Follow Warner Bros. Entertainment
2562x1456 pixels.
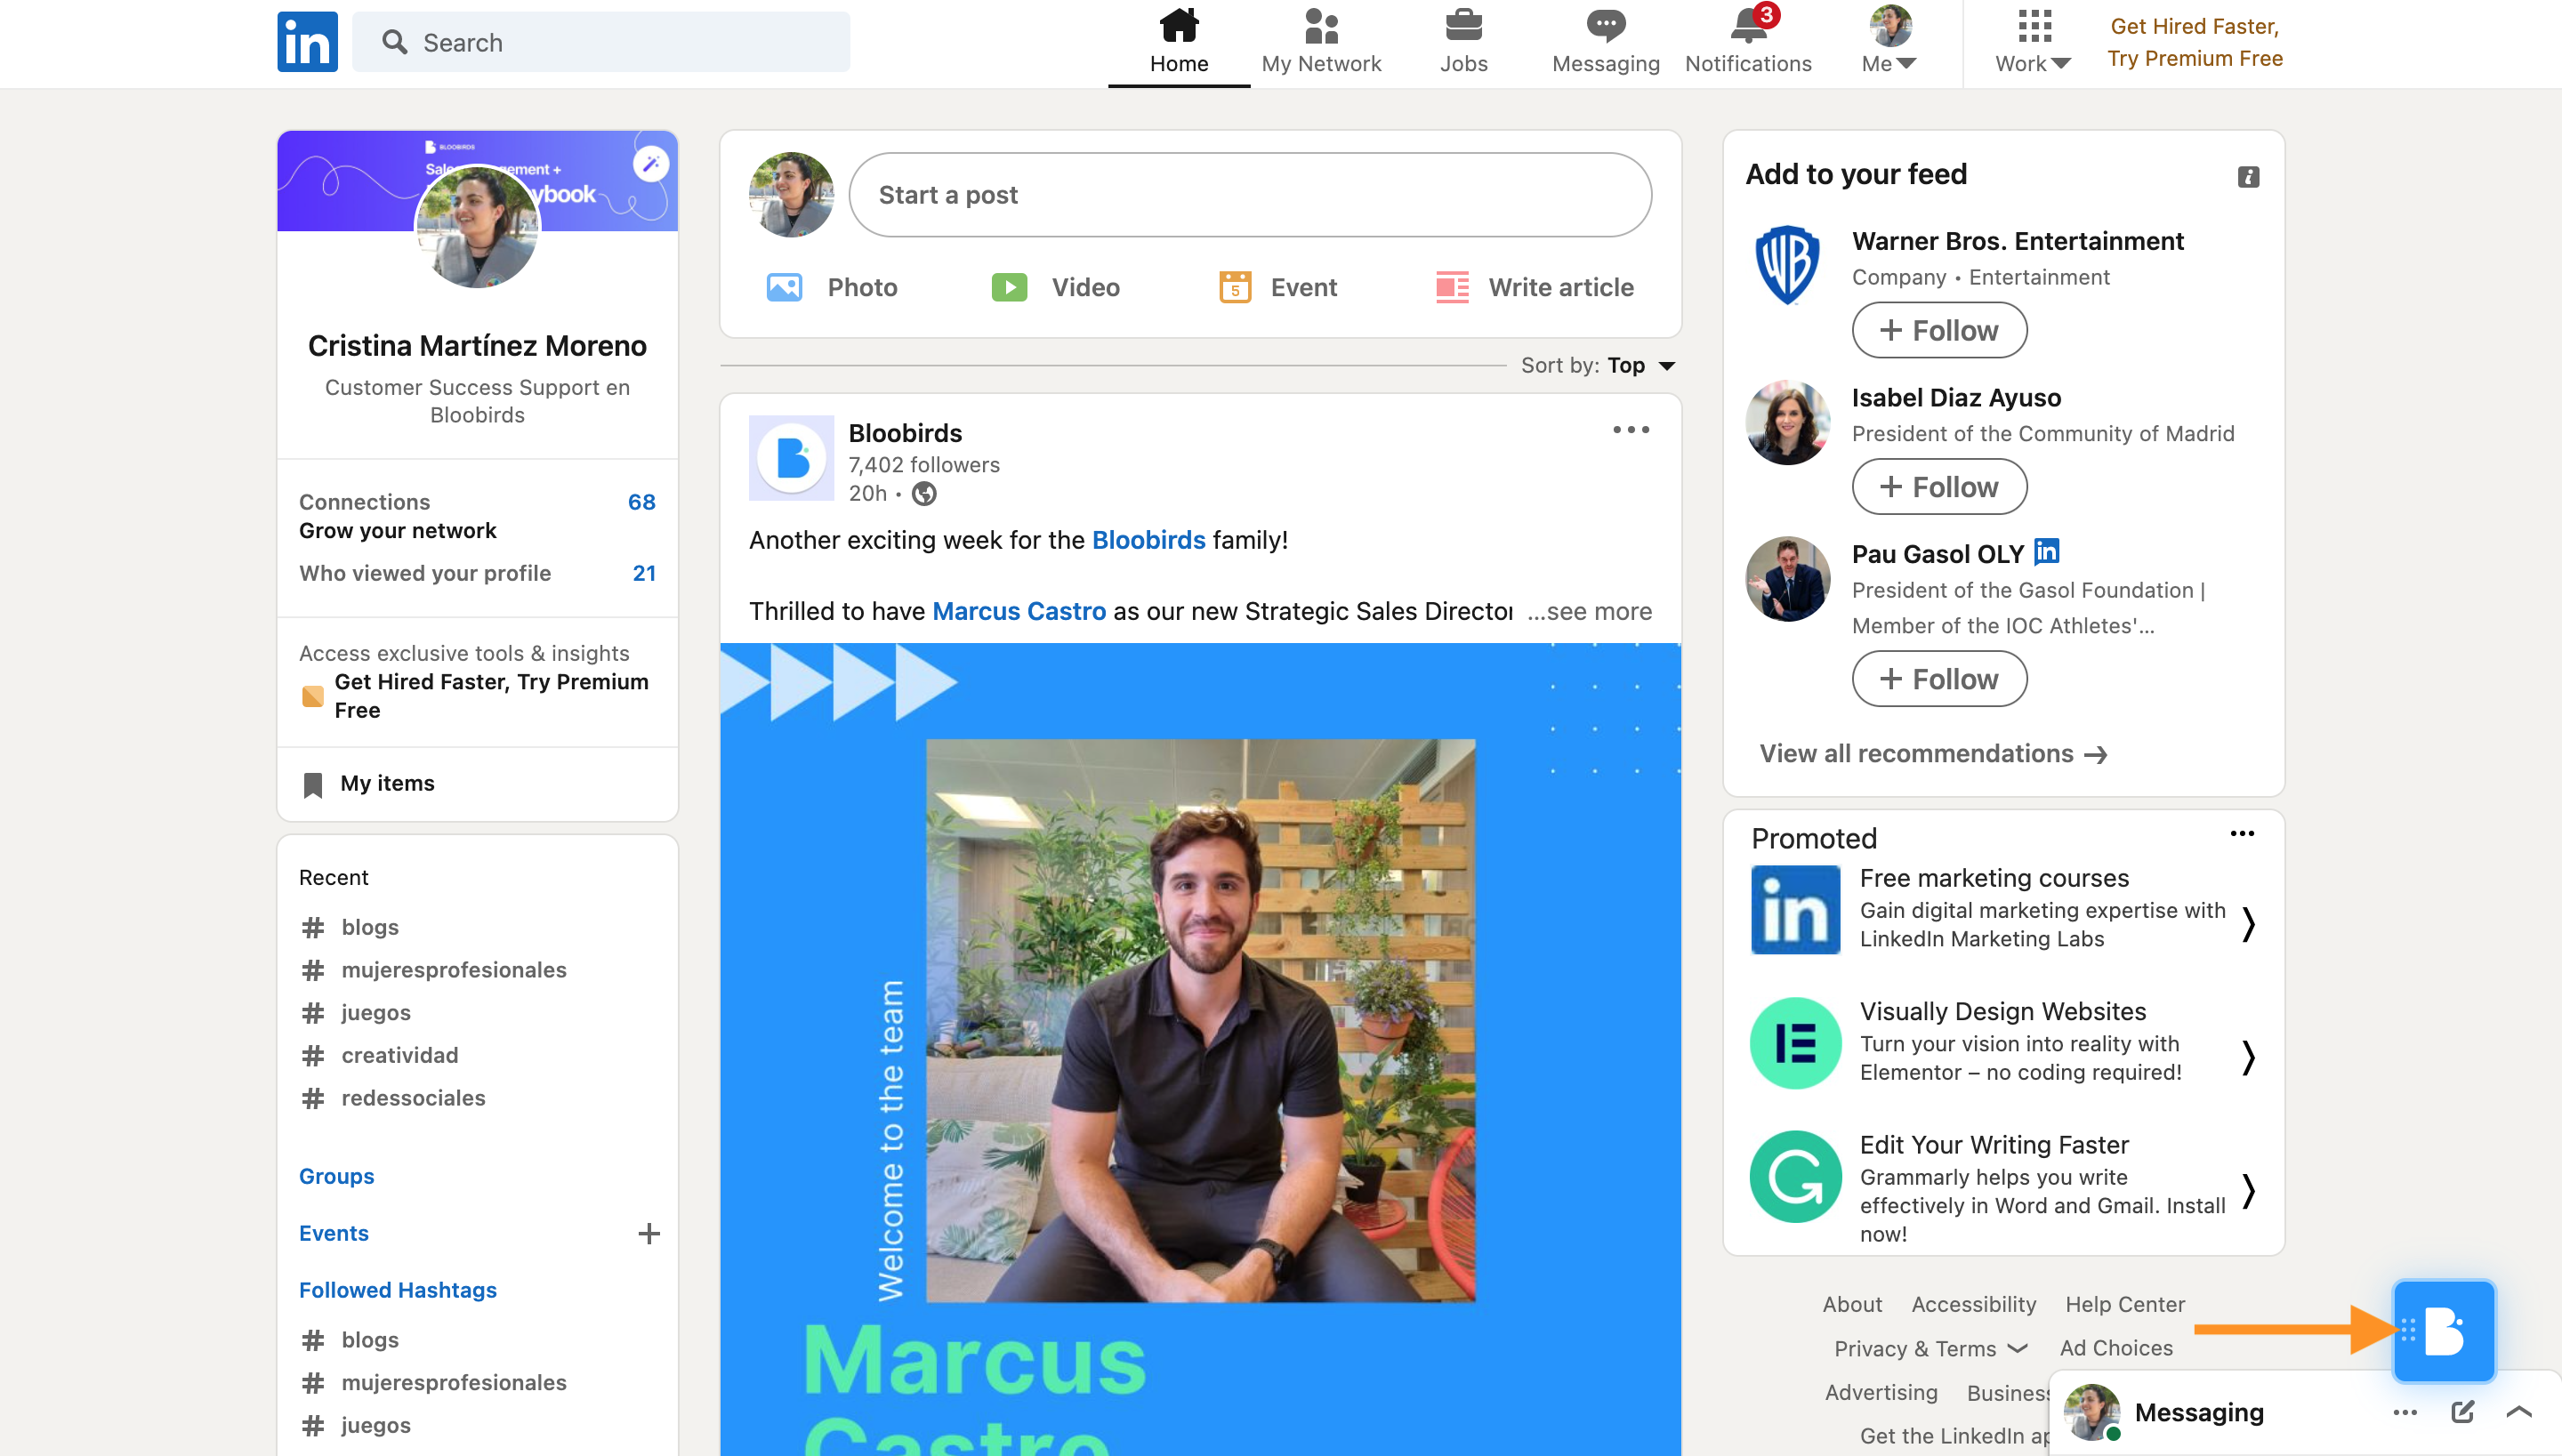tap(1939, 330)
